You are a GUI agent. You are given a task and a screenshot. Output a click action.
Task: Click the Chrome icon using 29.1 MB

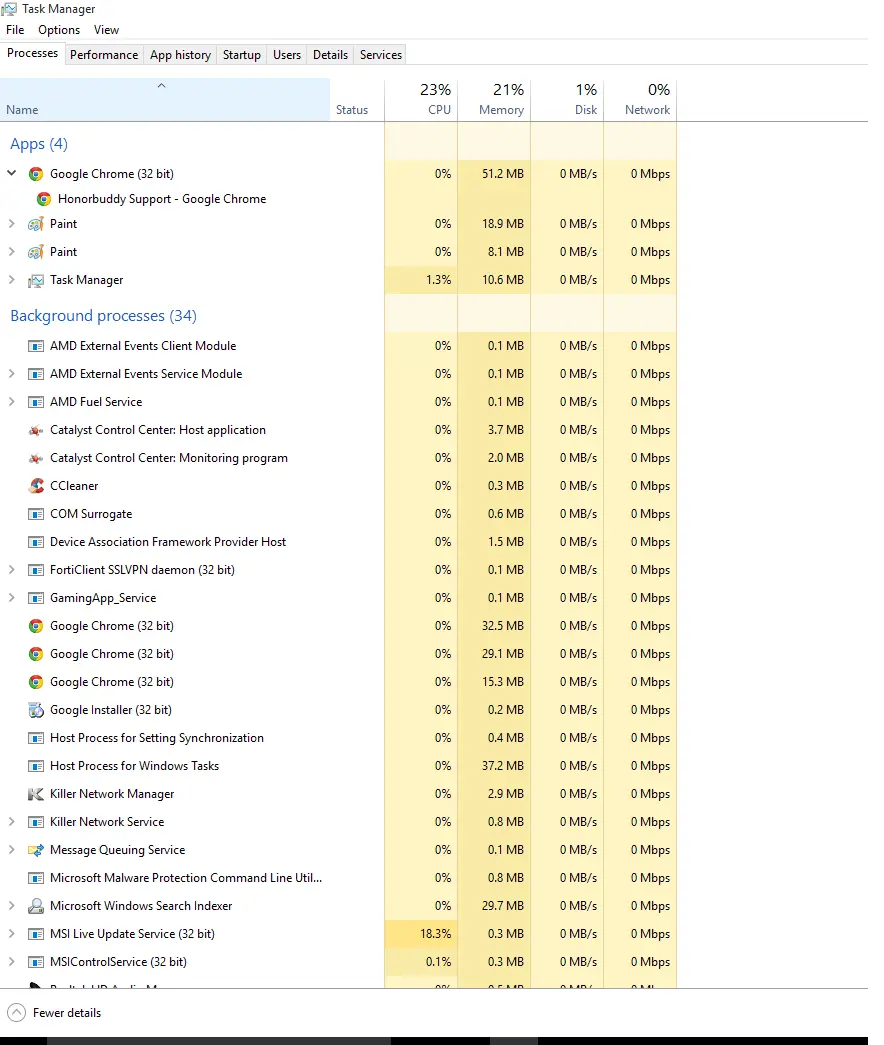coord(36,654)
